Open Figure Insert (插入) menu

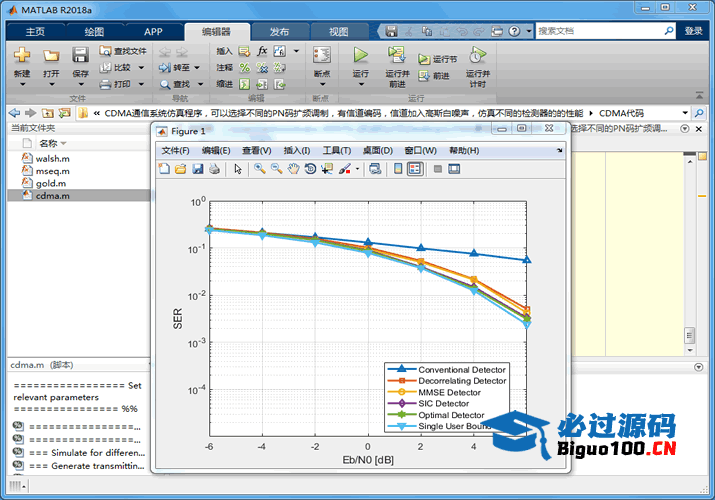pyautogui.click(x=297, y=150)
